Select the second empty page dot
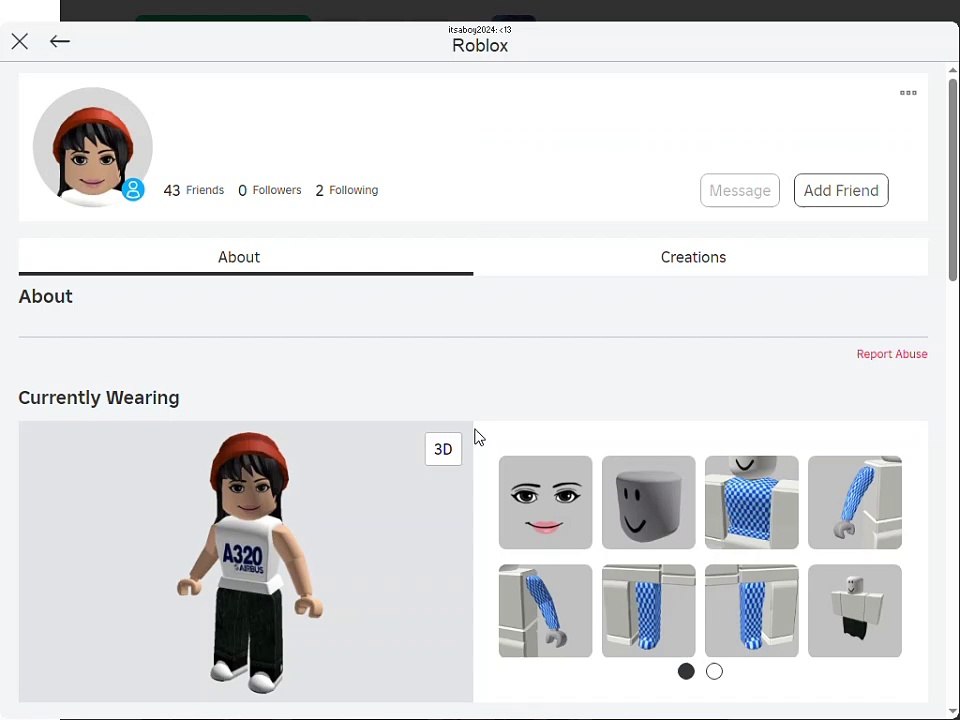960x720 pixels. point(714,672)
